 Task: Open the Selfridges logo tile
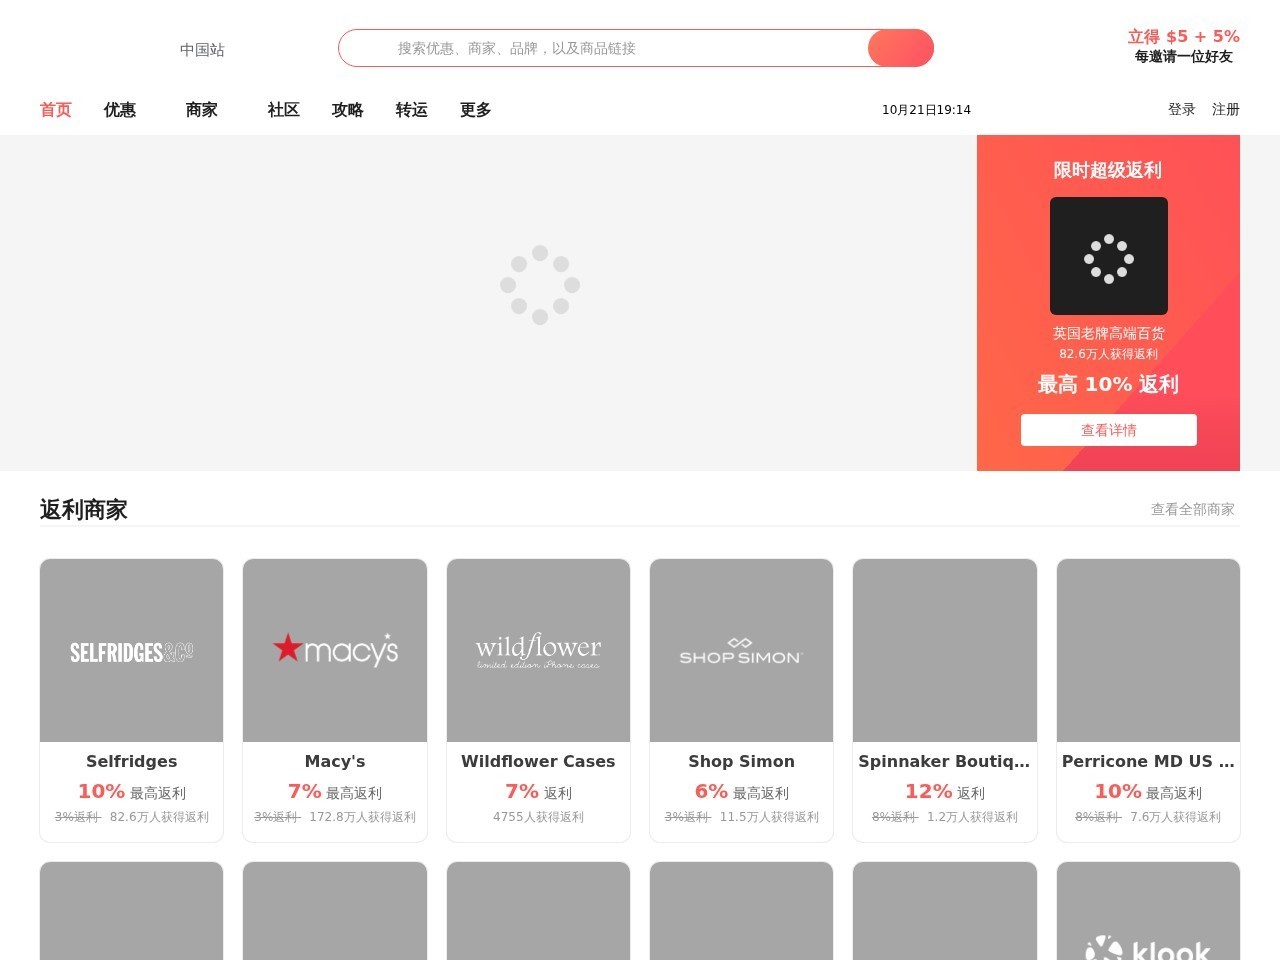point(131,651)
